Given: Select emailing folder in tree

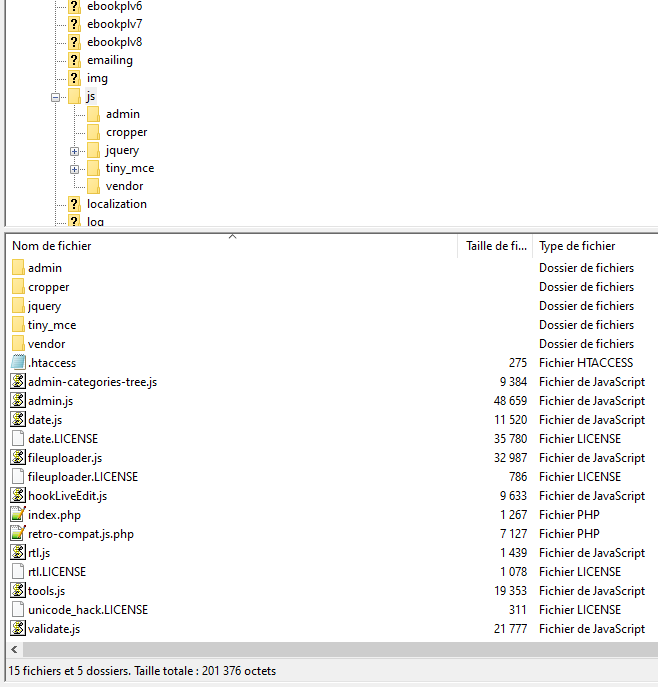Looking at the screenshot, I should coord(110,60).
